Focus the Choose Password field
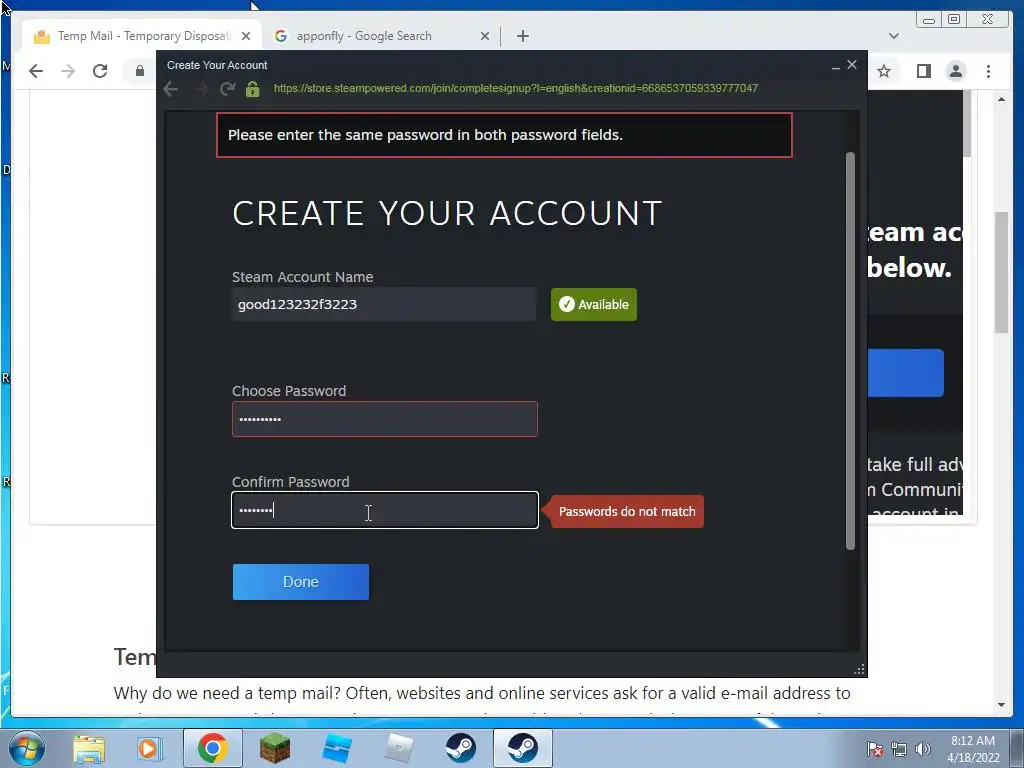 coord(385,419)
